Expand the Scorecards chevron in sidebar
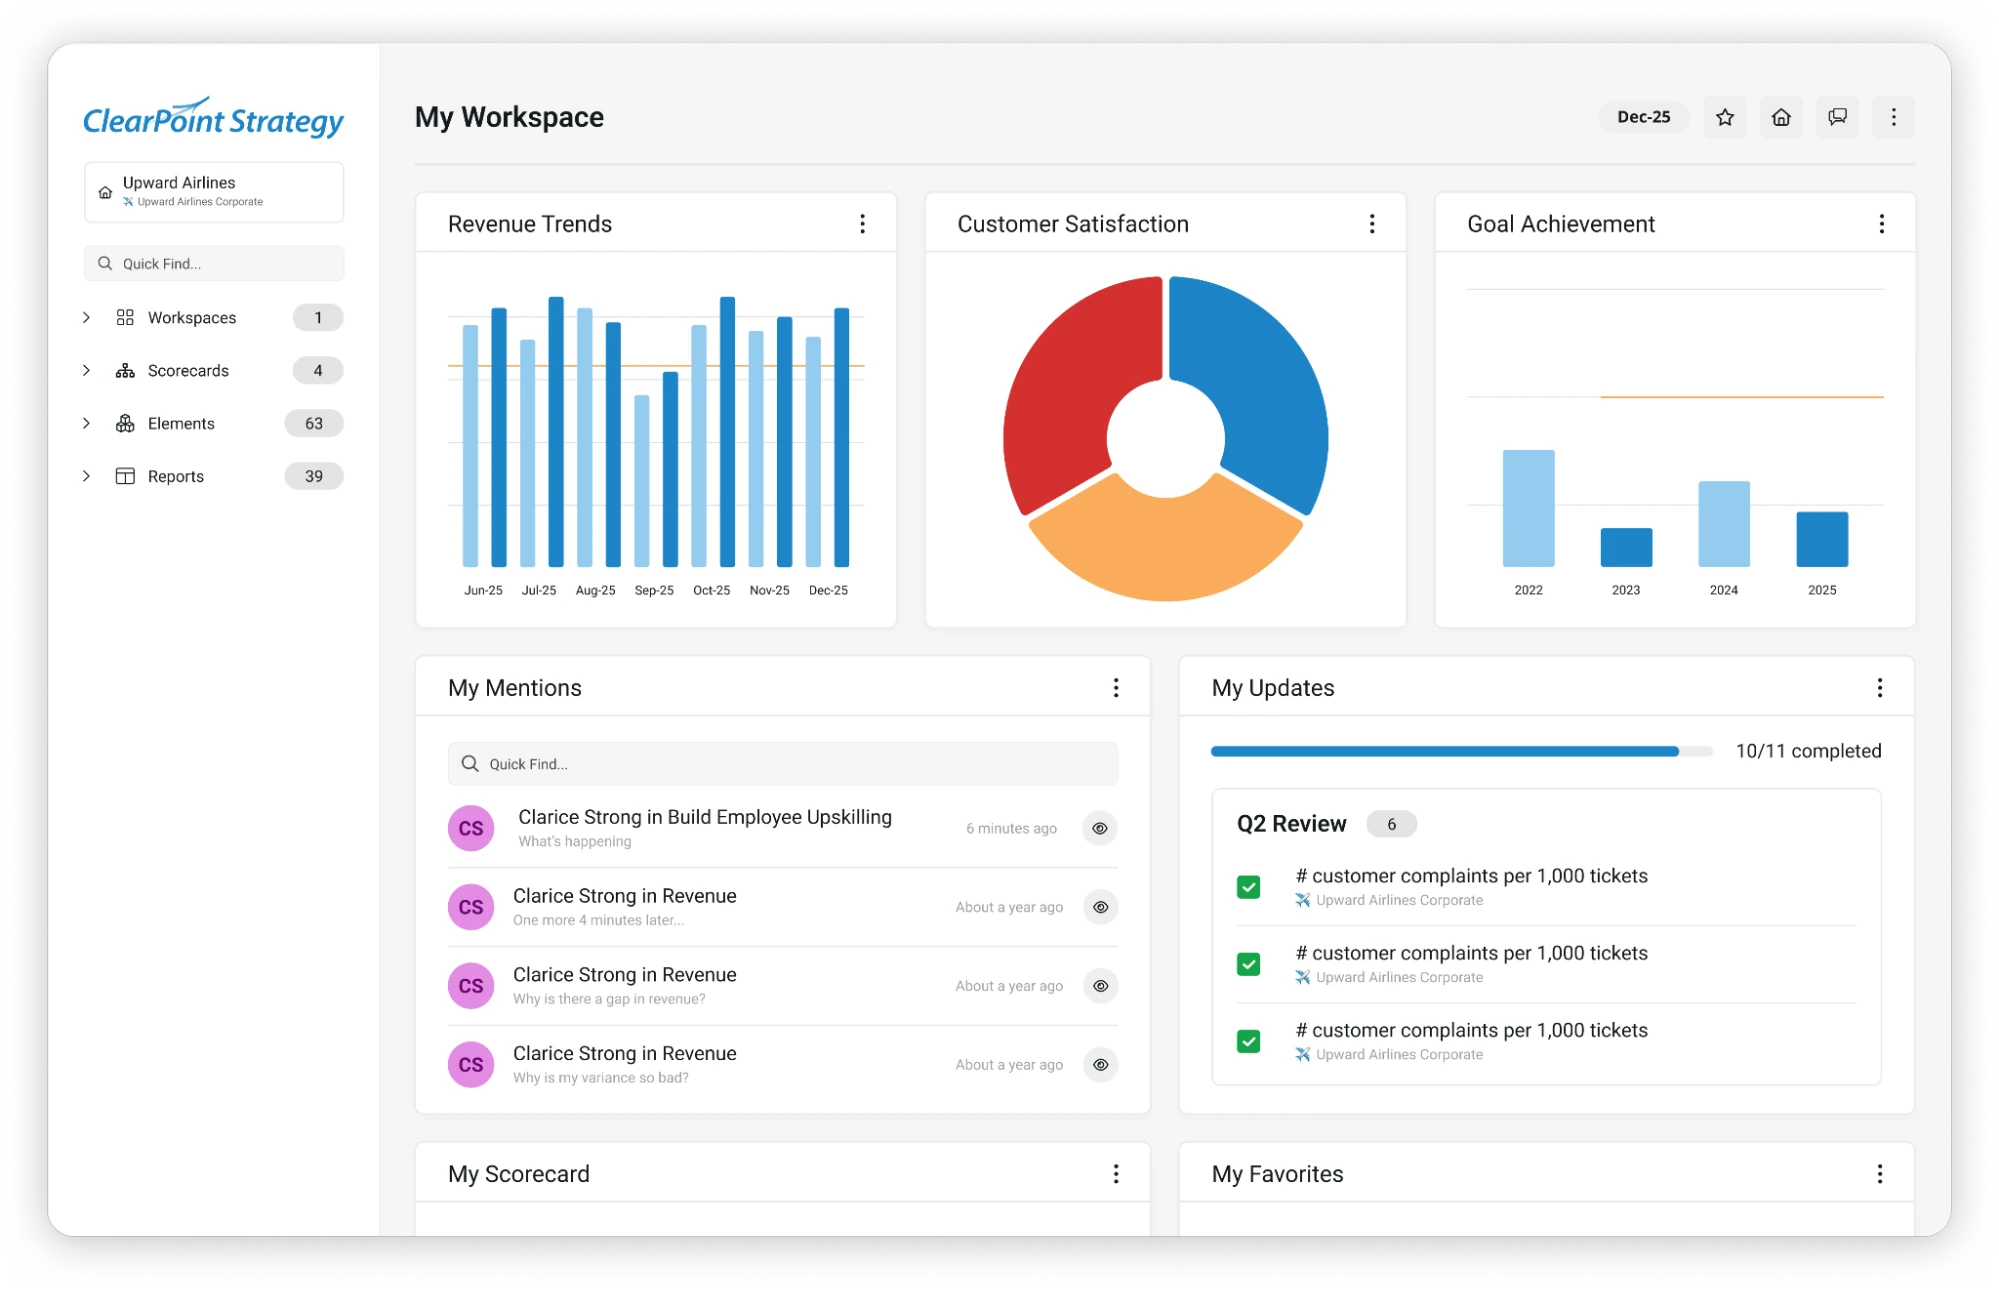The image size is (1999, 1290). [x=87, y=371]
